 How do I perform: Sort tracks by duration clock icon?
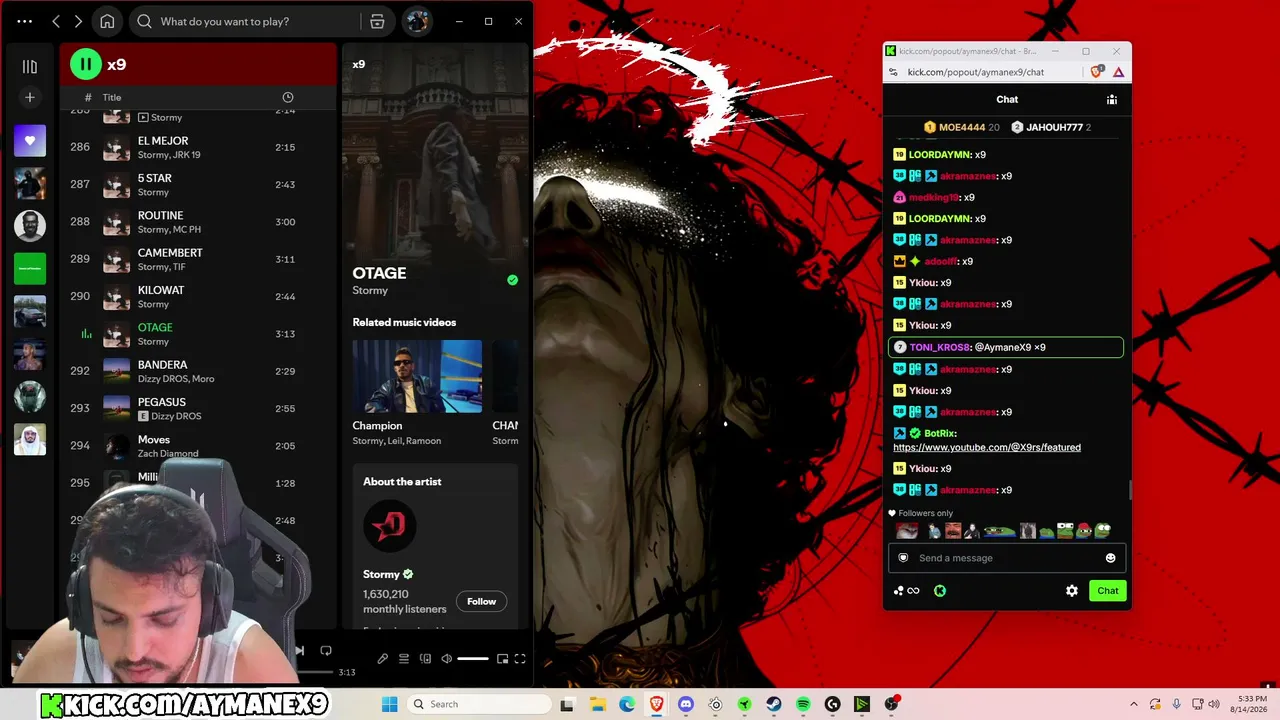tap(288, 97)
